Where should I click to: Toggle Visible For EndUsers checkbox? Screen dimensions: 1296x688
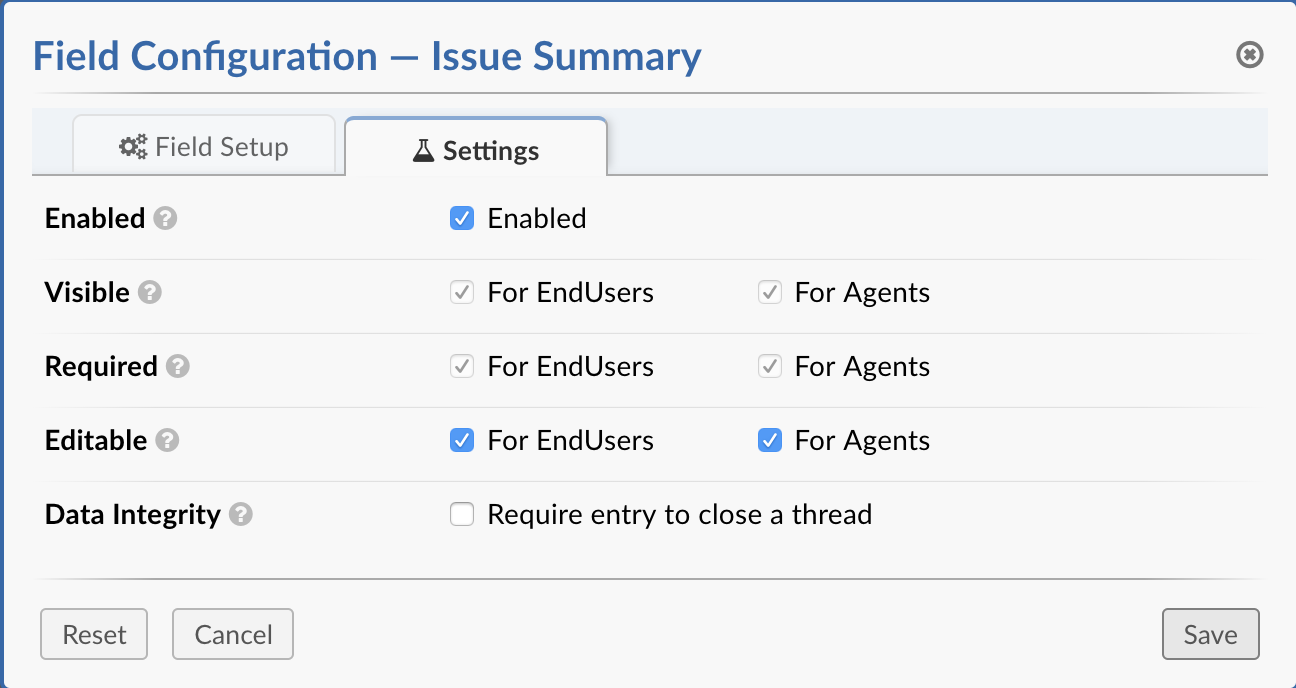pos(462,293)
